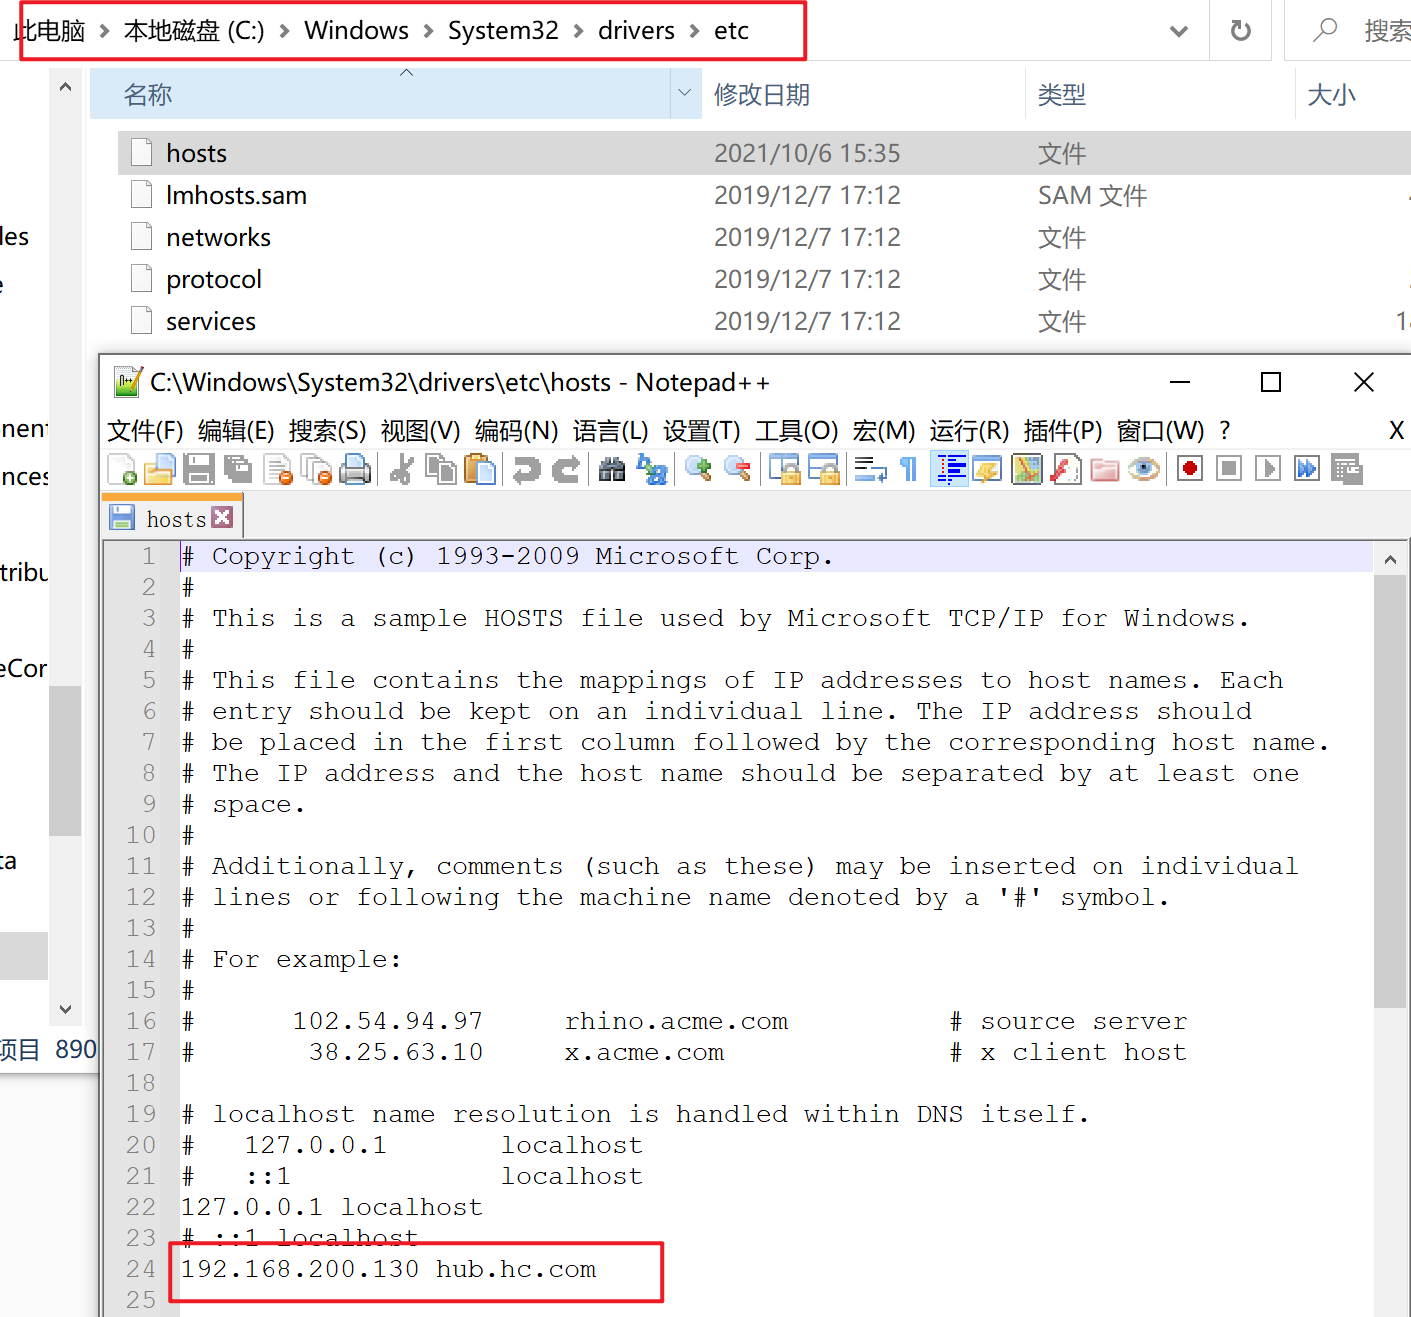Paste using the clipboard toolbar icon

point(481,469)
